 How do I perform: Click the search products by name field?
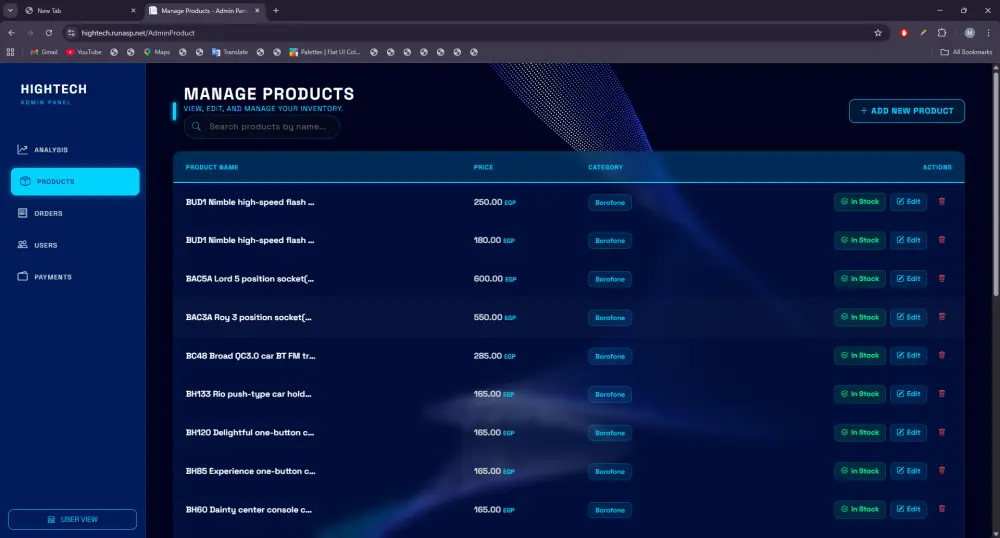point(261,126)
